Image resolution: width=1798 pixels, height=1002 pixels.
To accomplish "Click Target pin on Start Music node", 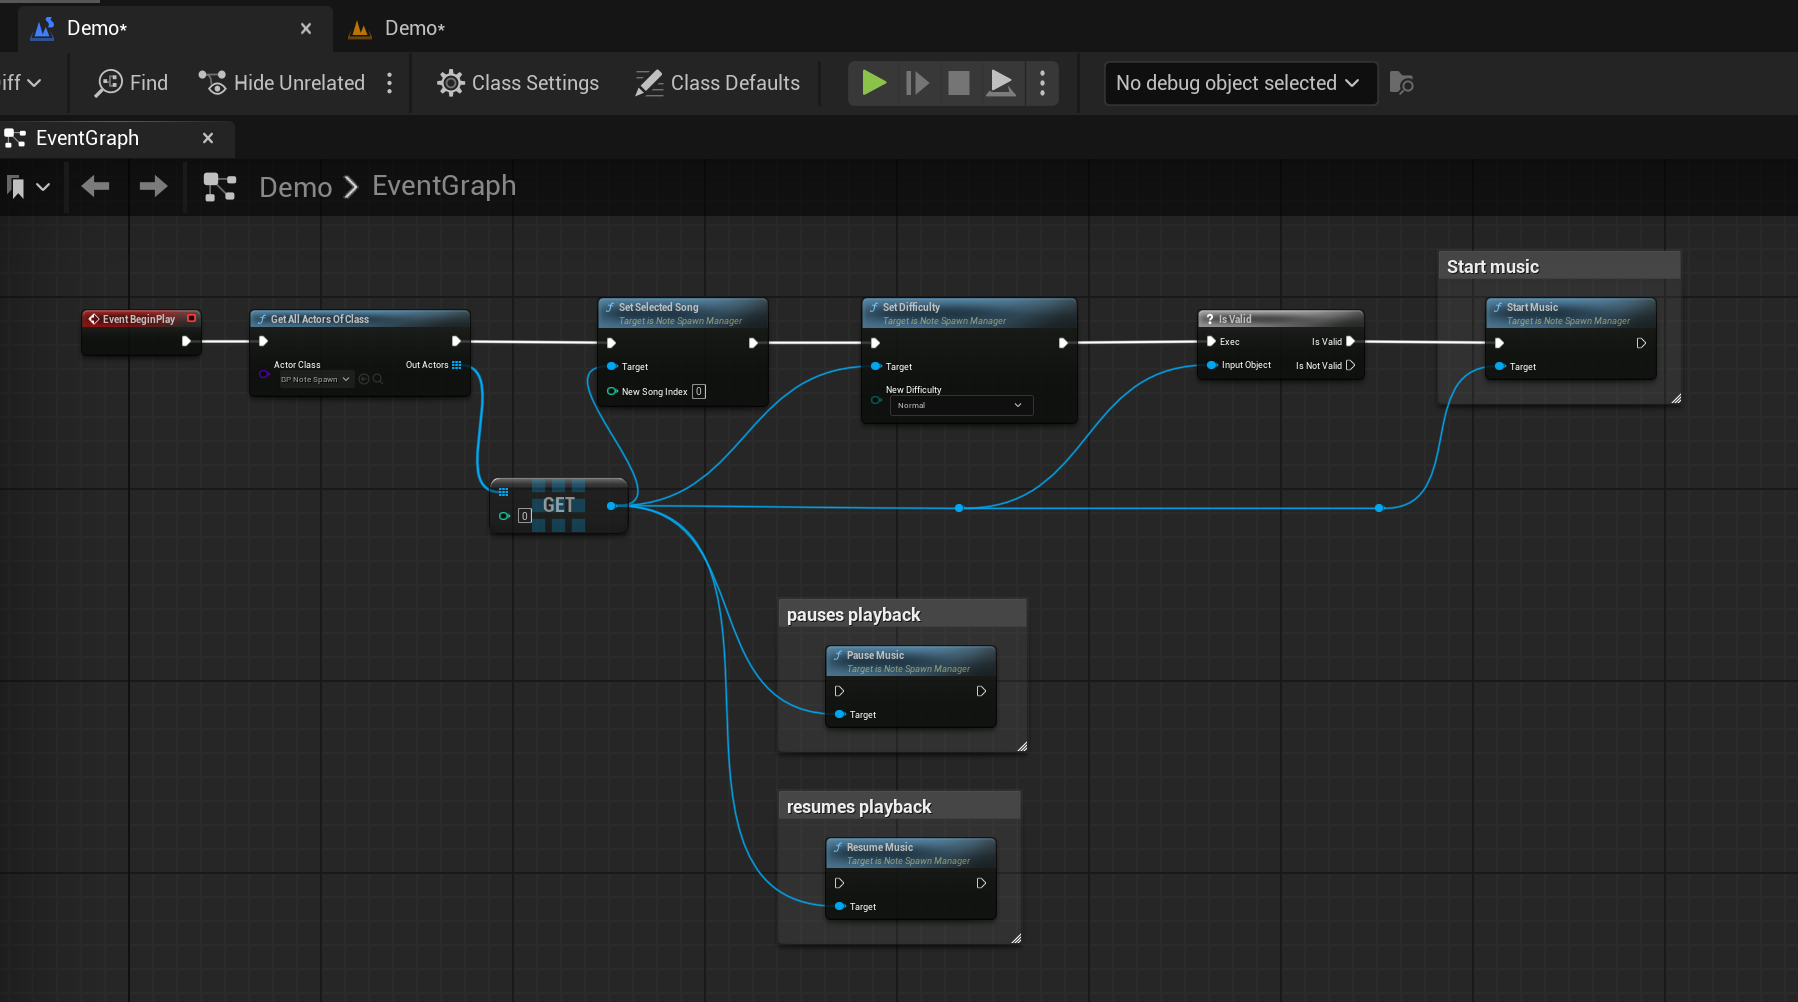I will click(x=1500, y=366).
